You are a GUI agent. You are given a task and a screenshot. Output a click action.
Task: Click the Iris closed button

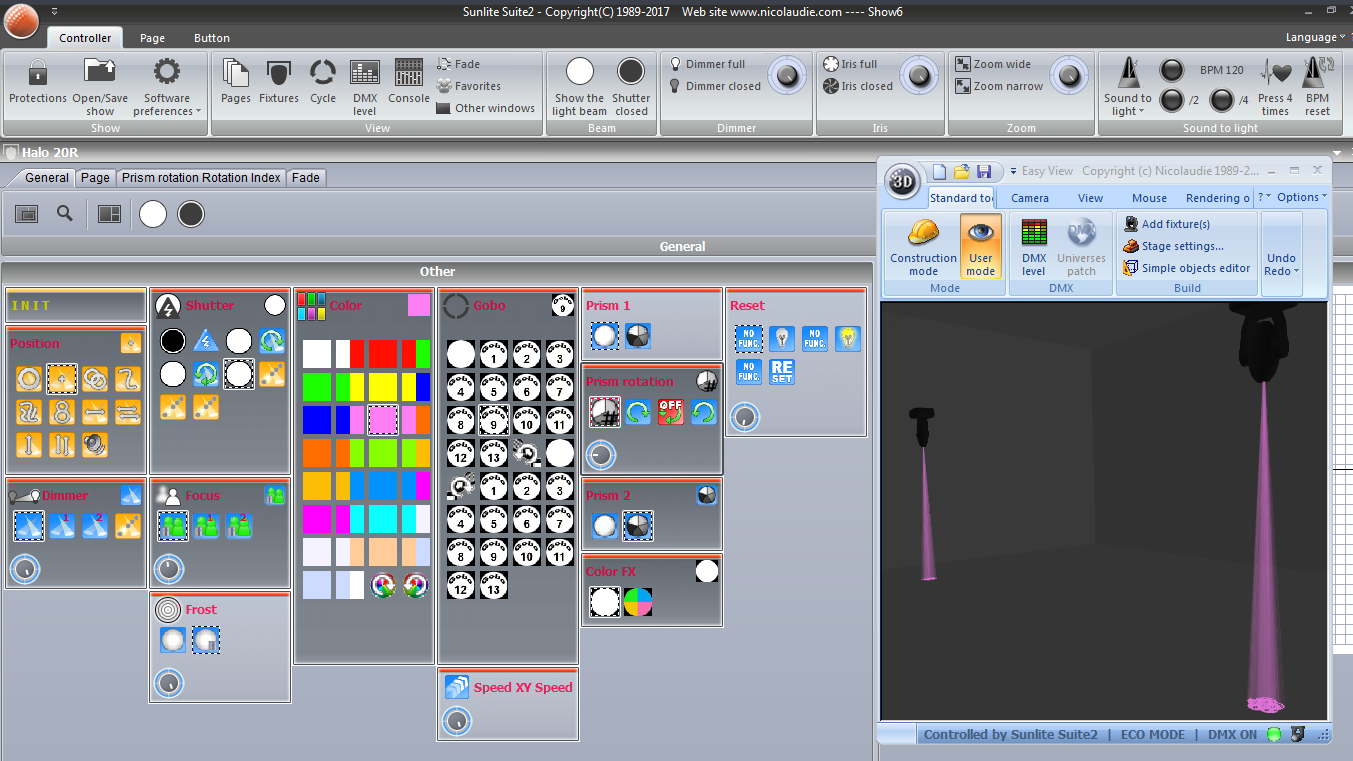(x=858, y=86)
